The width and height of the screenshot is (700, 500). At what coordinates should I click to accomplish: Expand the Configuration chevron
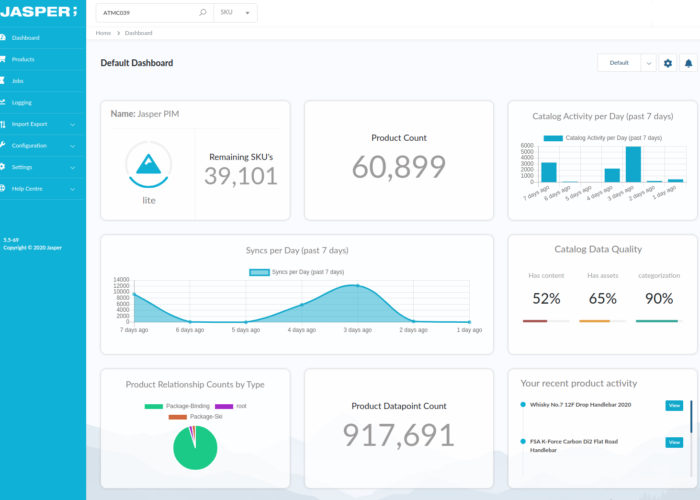click(73, 146)
